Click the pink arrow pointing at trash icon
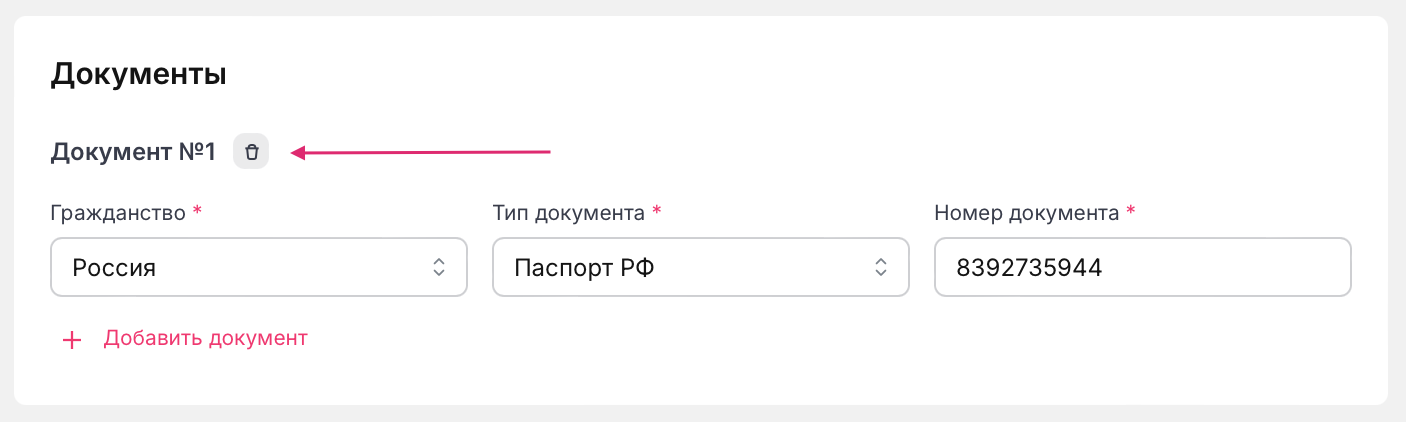This screenshot has width=1406, height=422. point(420,152)
